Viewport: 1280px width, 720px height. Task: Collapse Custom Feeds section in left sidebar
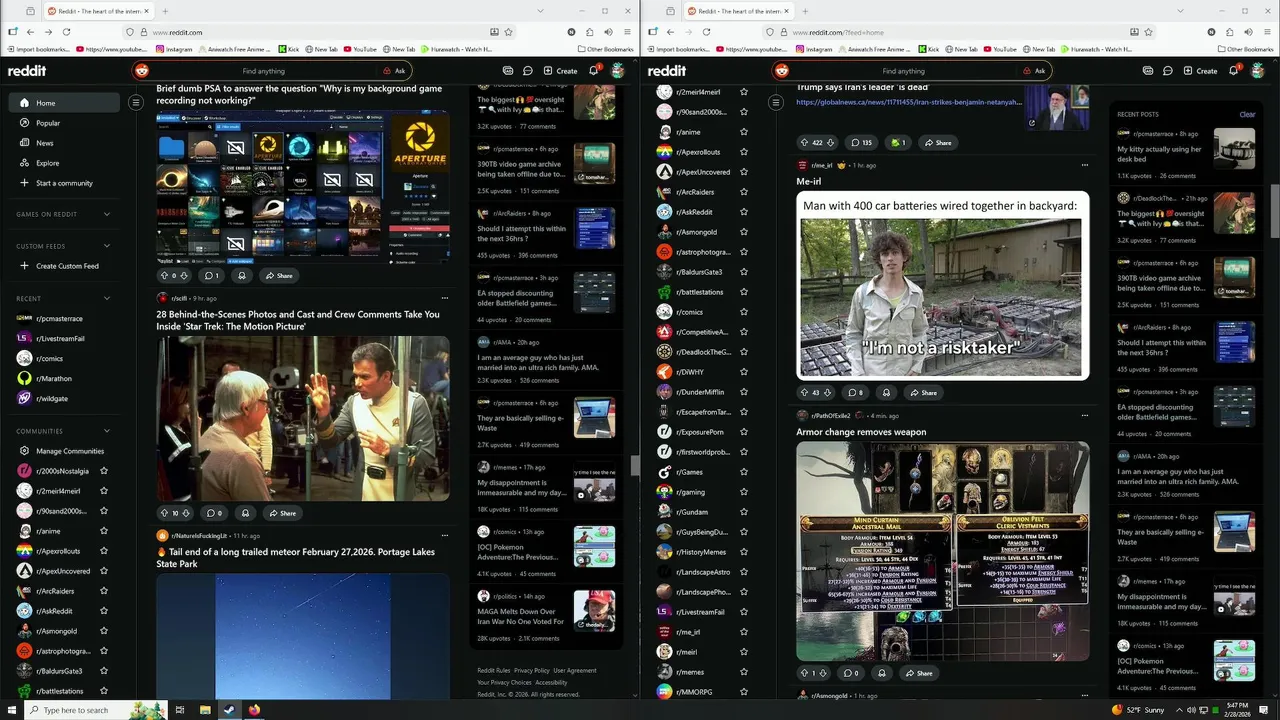coord(107,246)
